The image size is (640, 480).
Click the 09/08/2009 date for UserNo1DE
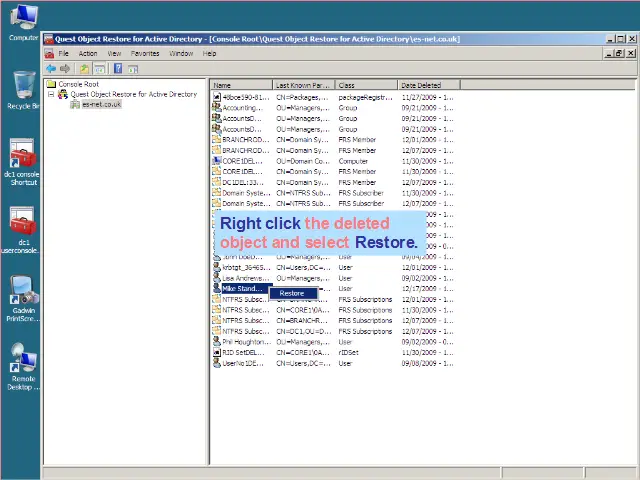(x=427, y=363)
